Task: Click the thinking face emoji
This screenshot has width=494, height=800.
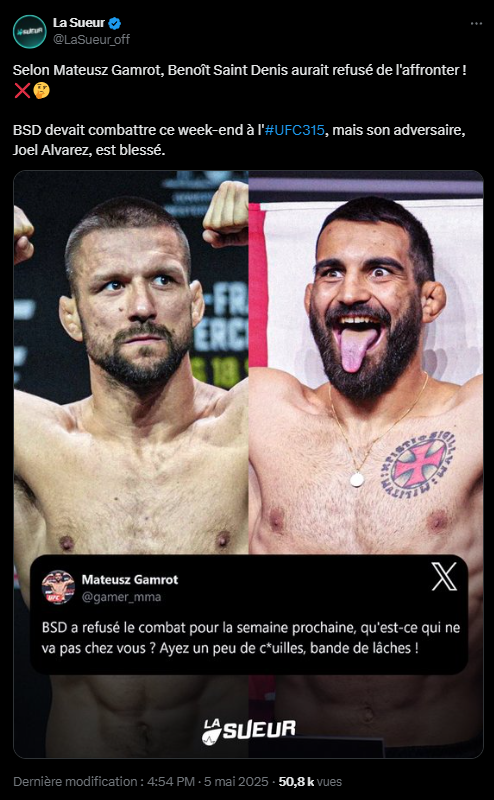Action: 41,91
